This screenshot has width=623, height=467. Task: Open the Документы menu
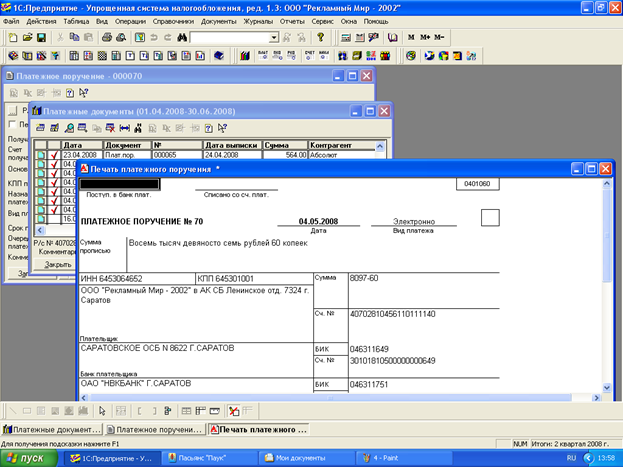[x=219, y=21]
